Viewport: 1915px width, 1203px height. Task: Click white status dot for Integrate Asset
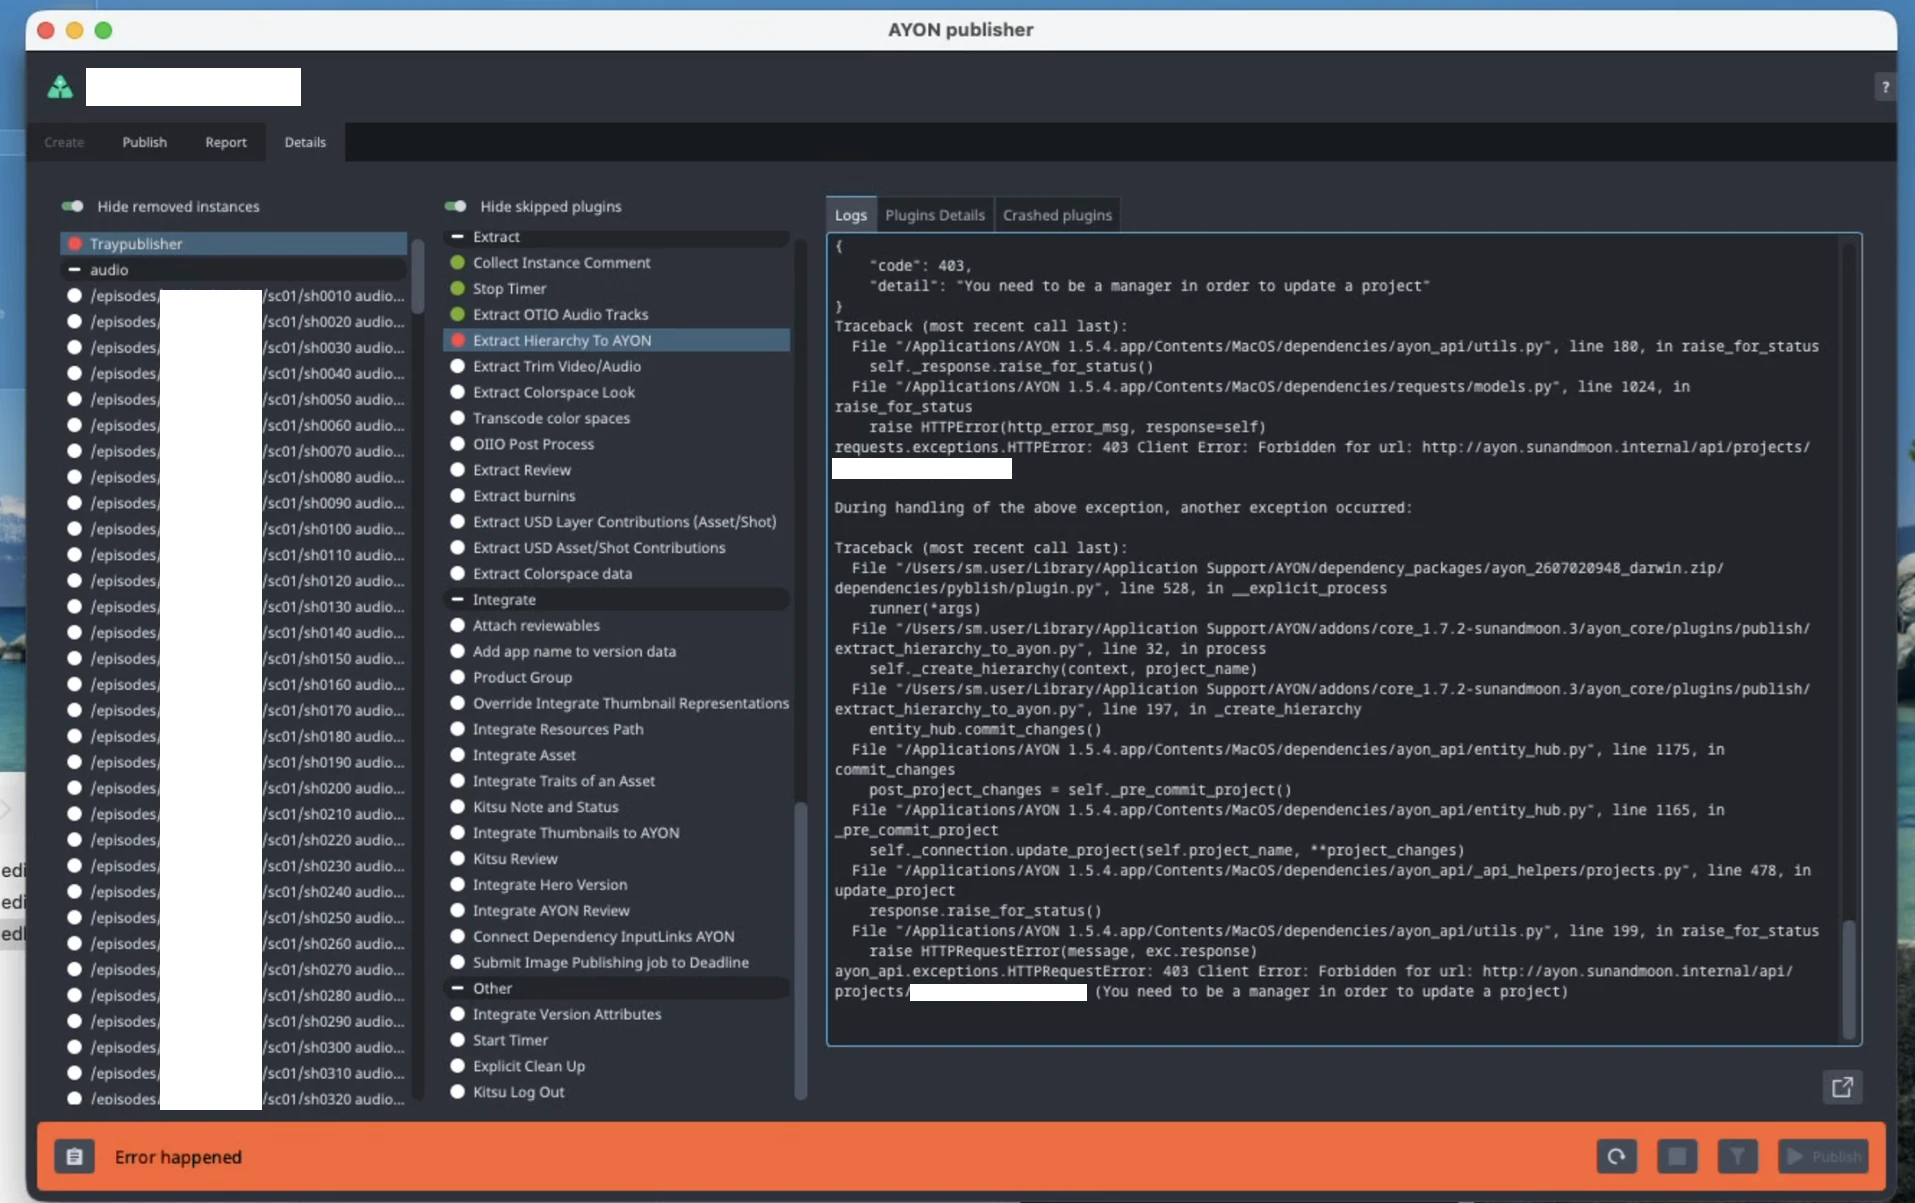point(458,755)
